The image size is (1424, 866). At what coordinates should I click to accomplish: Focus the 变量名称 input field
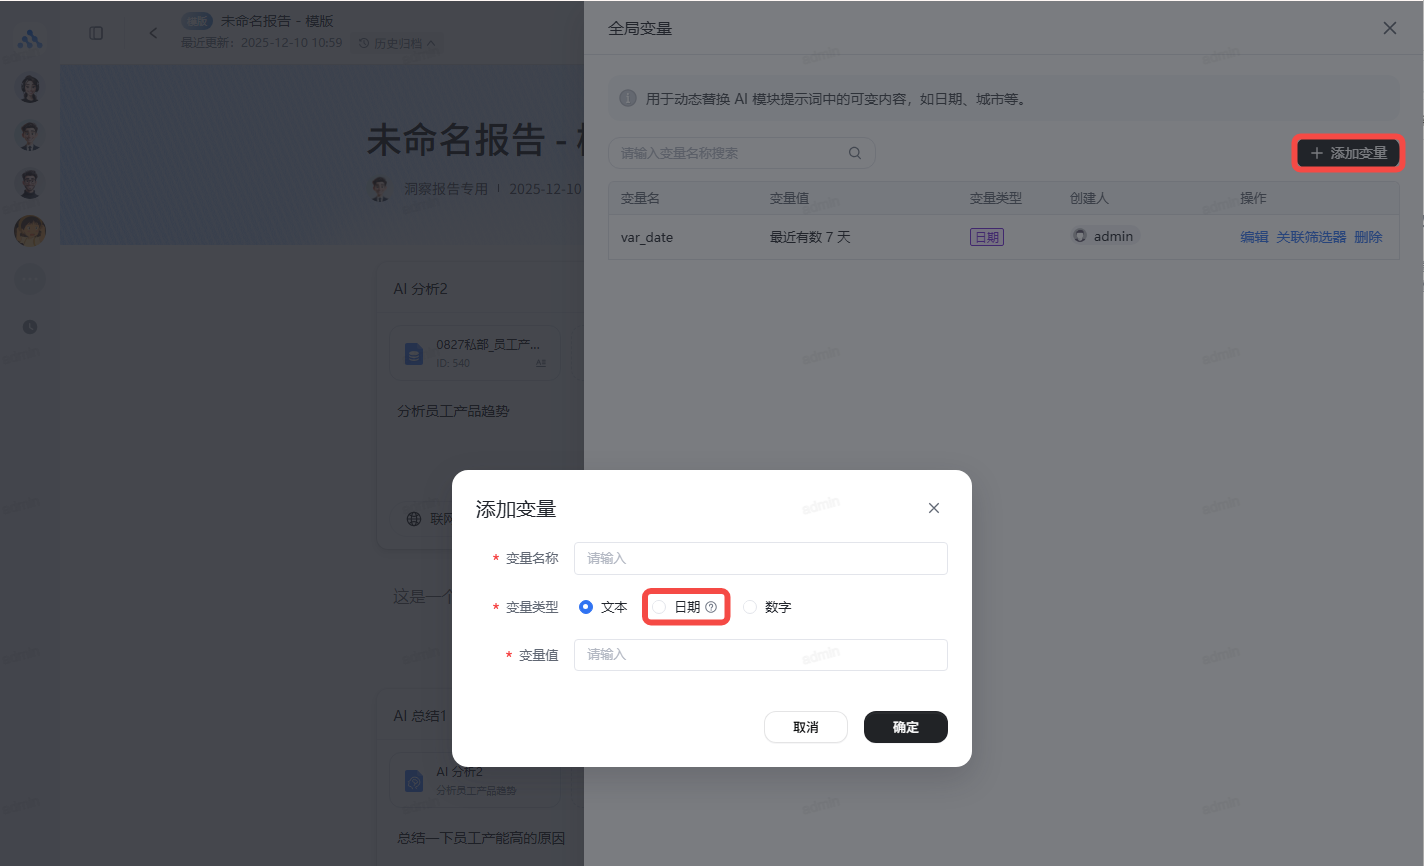coord(761,558)
